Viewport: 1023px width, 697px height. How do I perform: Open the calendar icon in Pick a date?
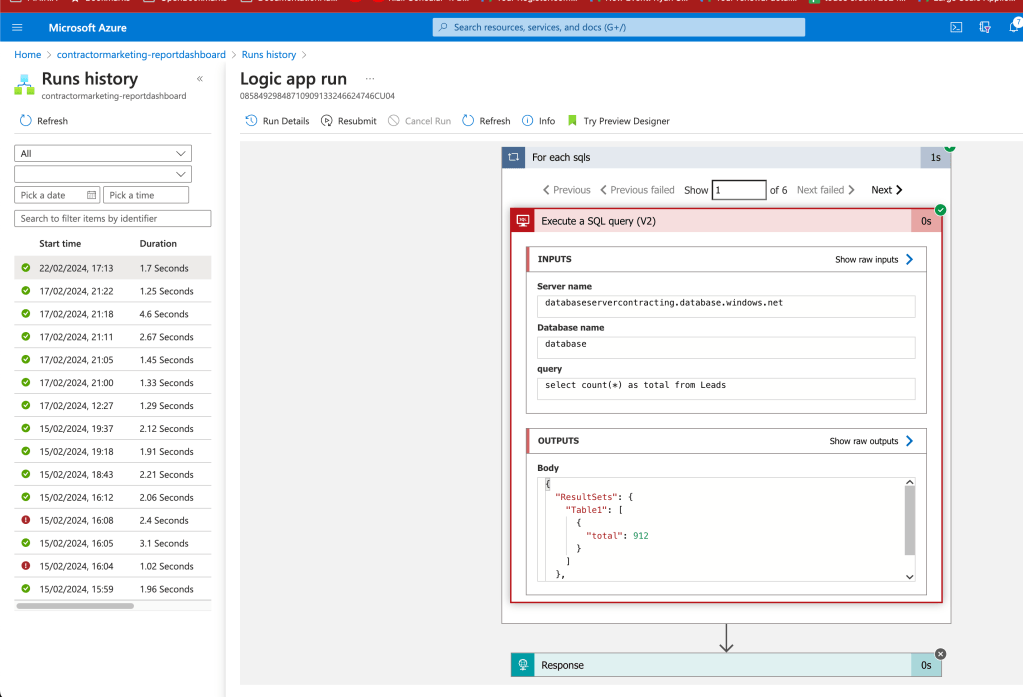click(91, 195)
